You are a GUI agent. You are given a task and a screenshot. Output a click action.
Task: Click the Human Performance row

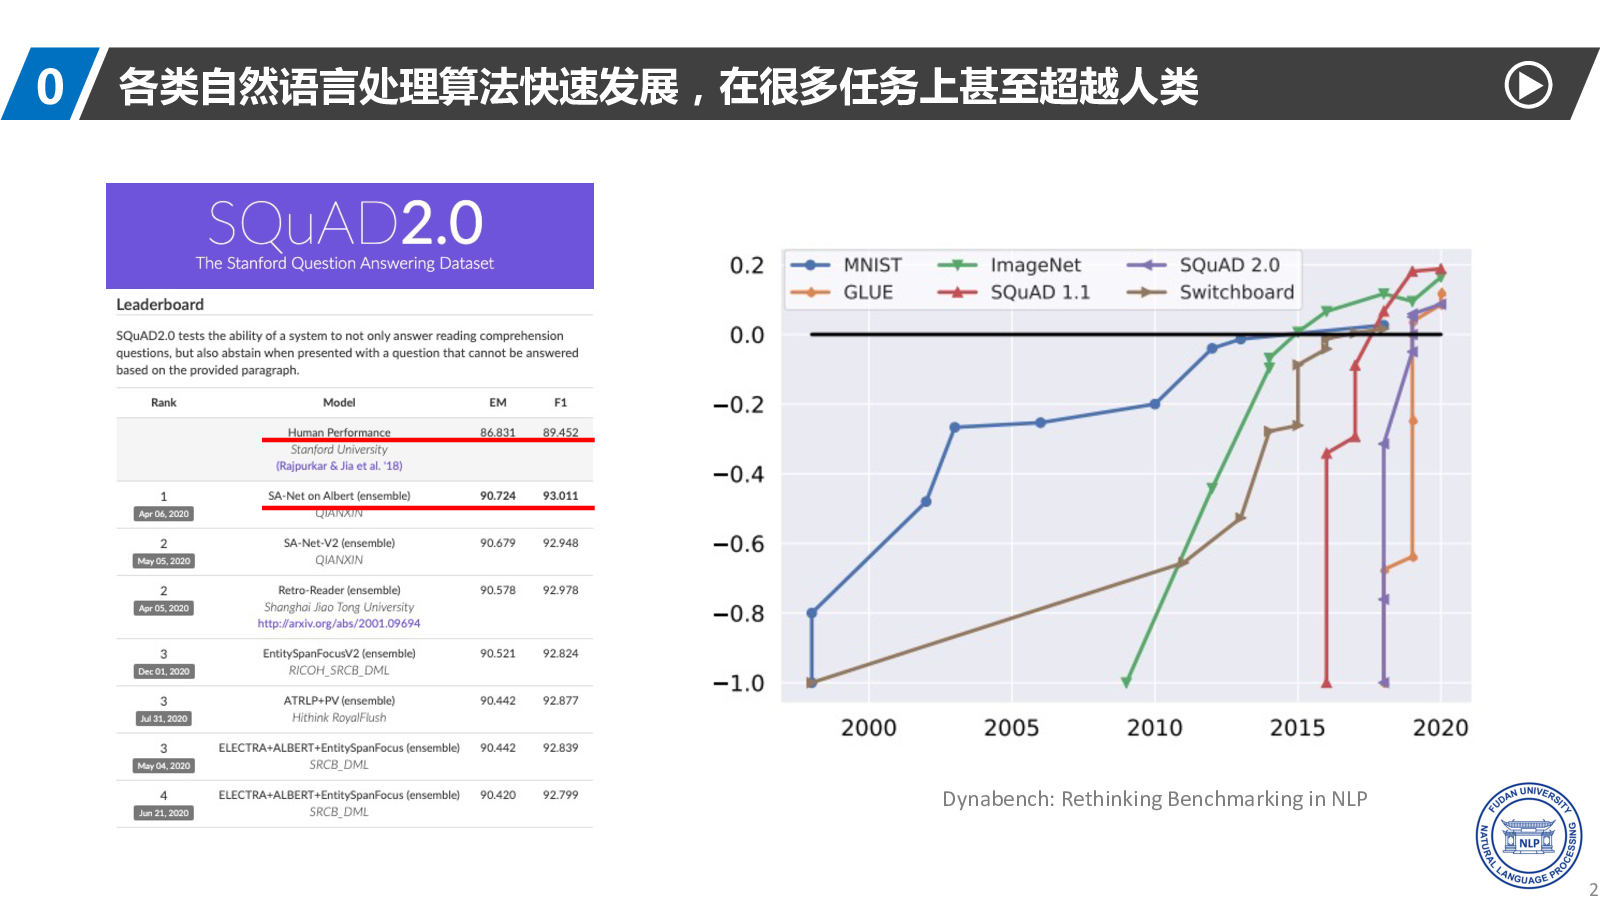(355, 449)
